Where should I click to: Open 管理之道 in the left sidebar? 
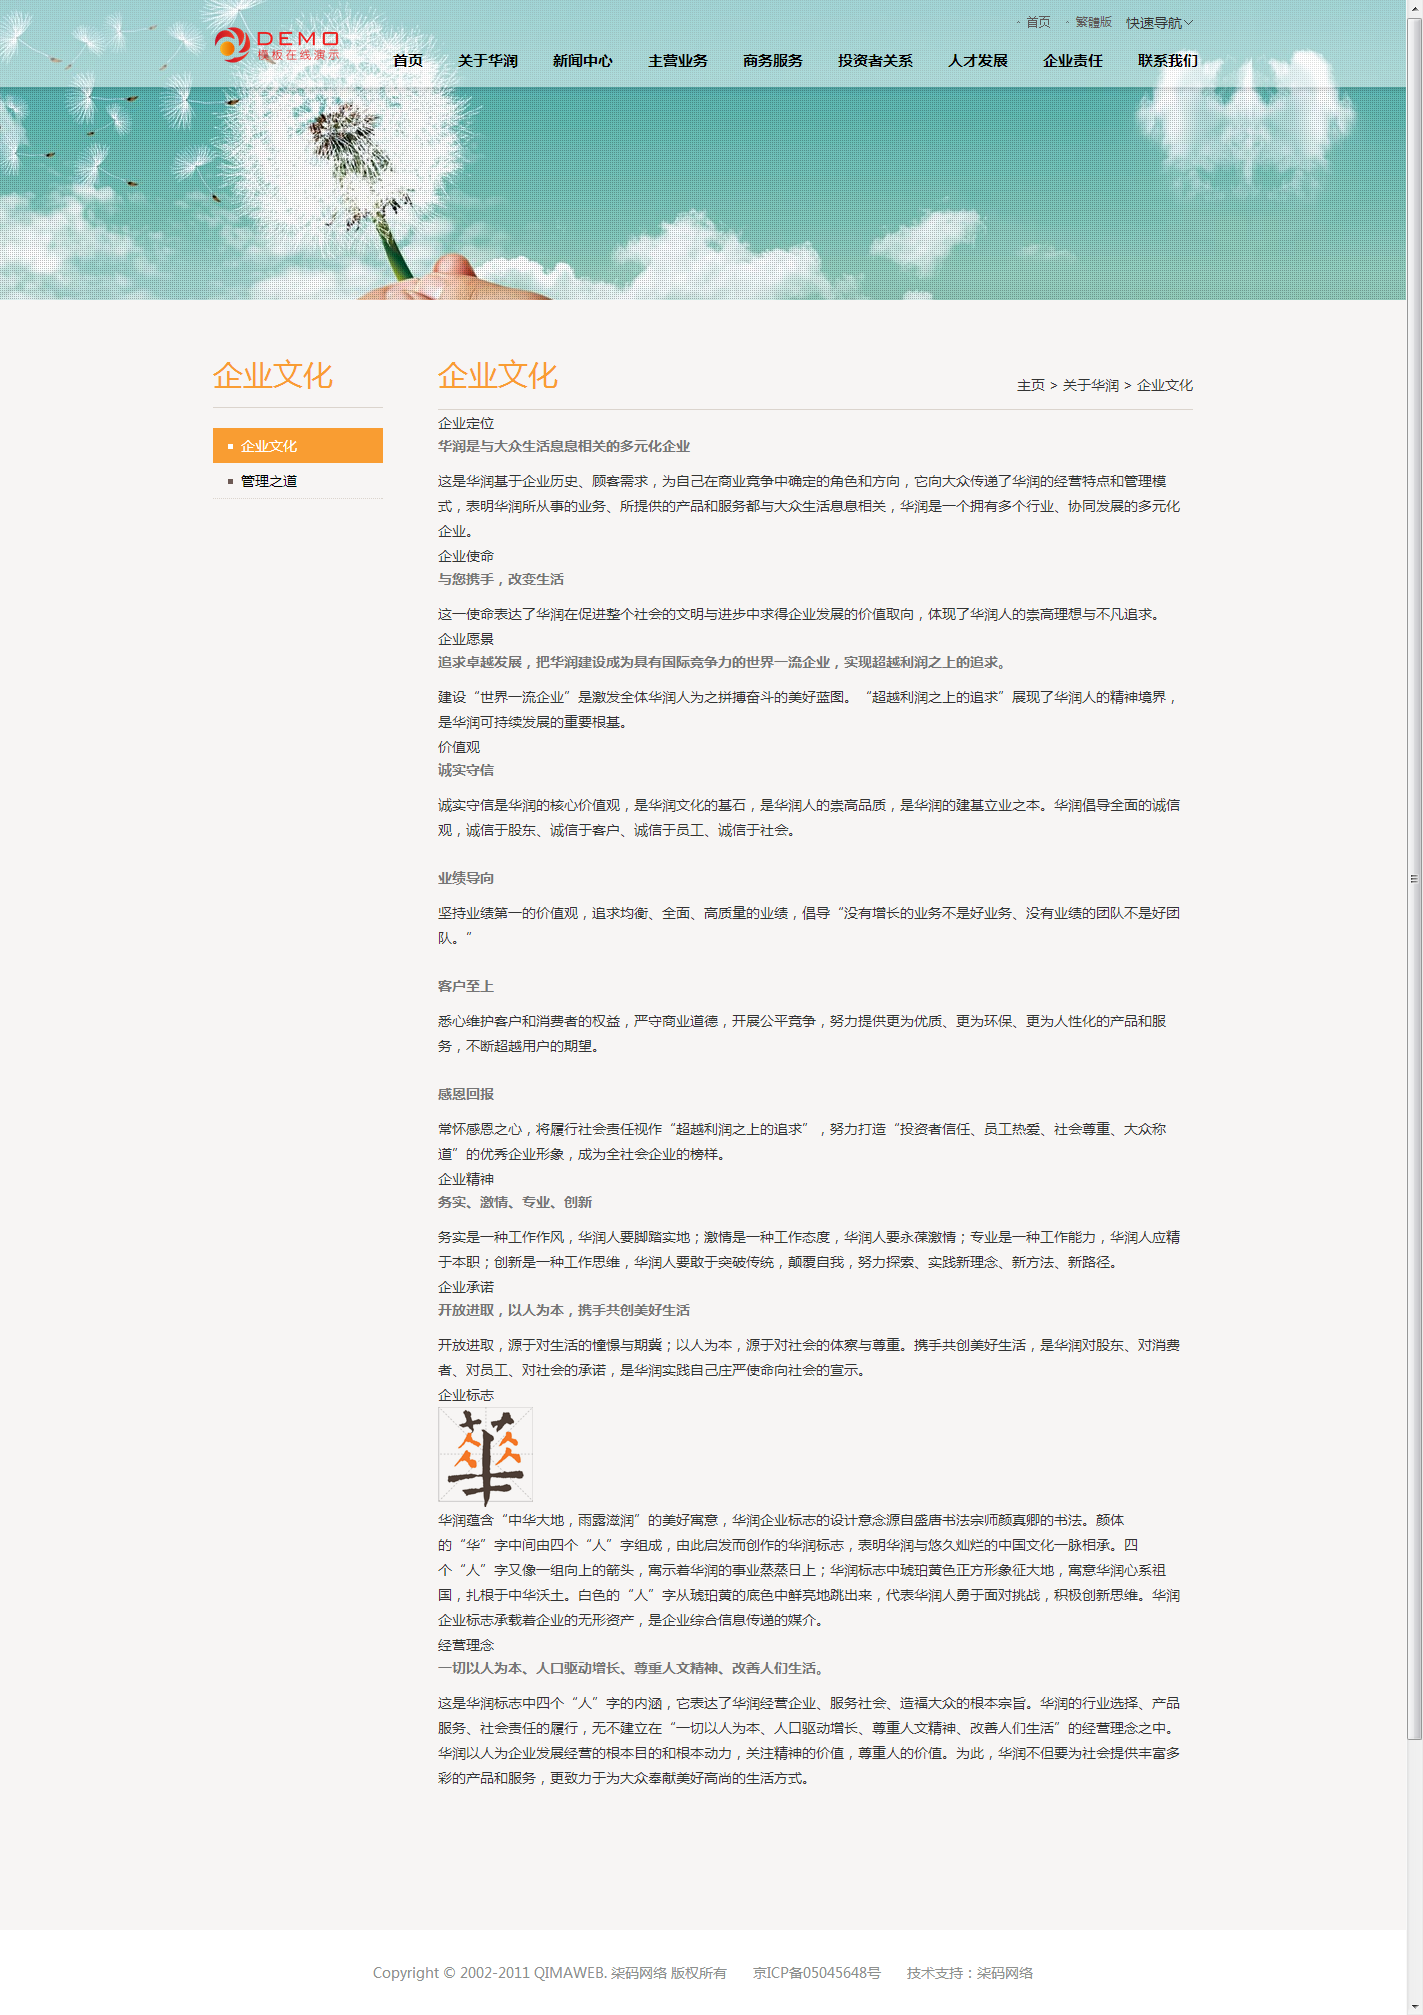(x=269, y=481)
